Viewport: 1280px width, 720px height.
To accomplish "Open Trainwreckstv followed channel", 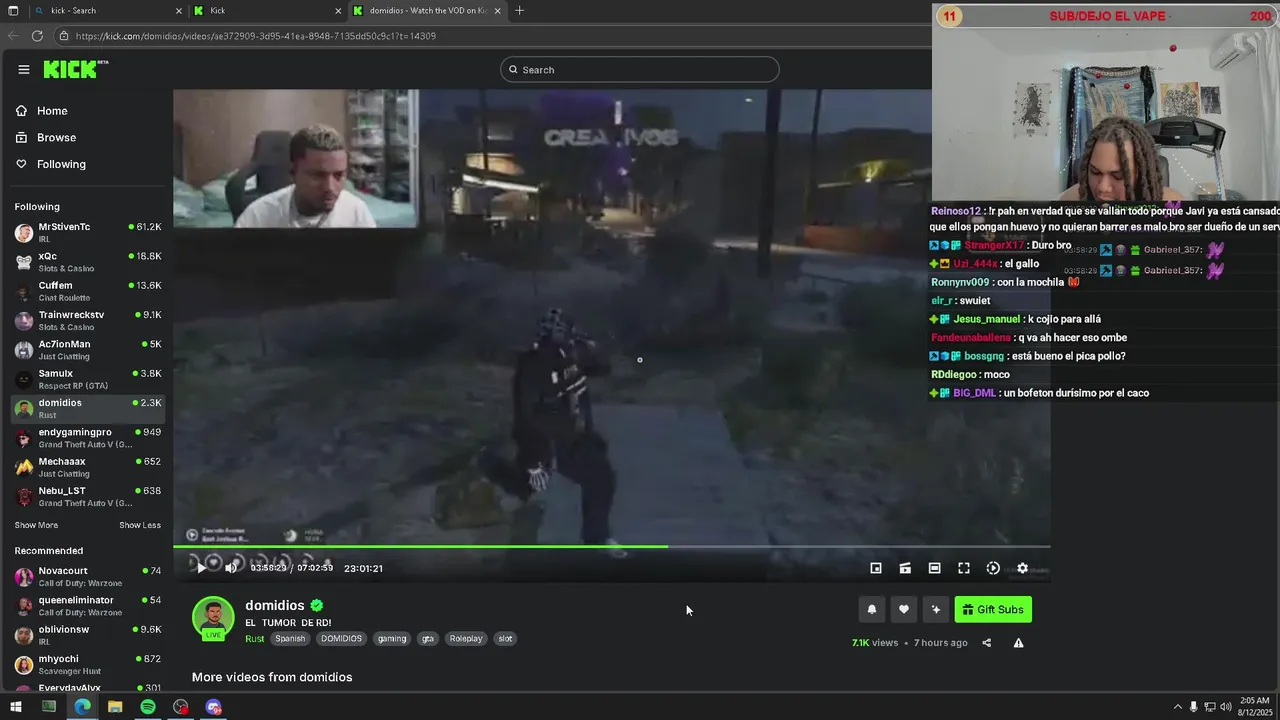I will pos(88,320).
